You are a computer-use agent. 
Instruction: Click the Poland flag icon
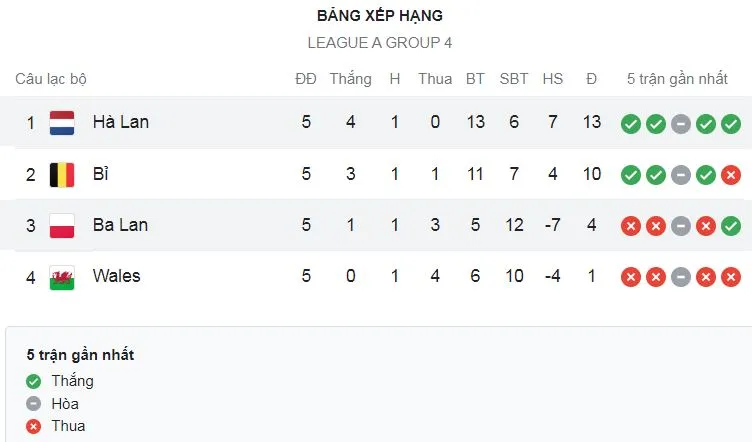click(63, 225)
